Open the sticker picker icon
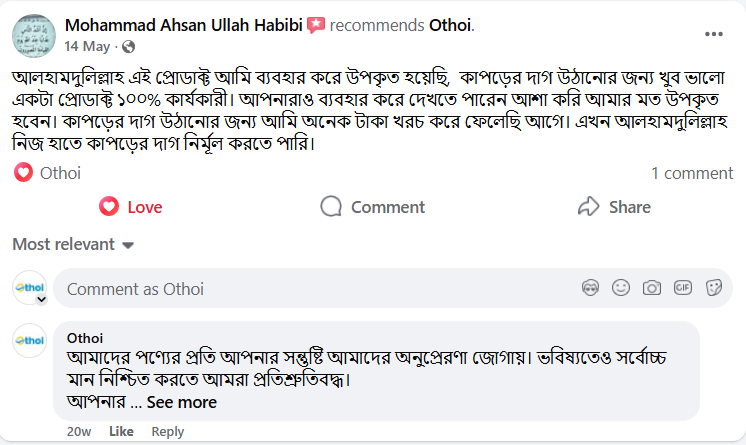 pos(714,288)
